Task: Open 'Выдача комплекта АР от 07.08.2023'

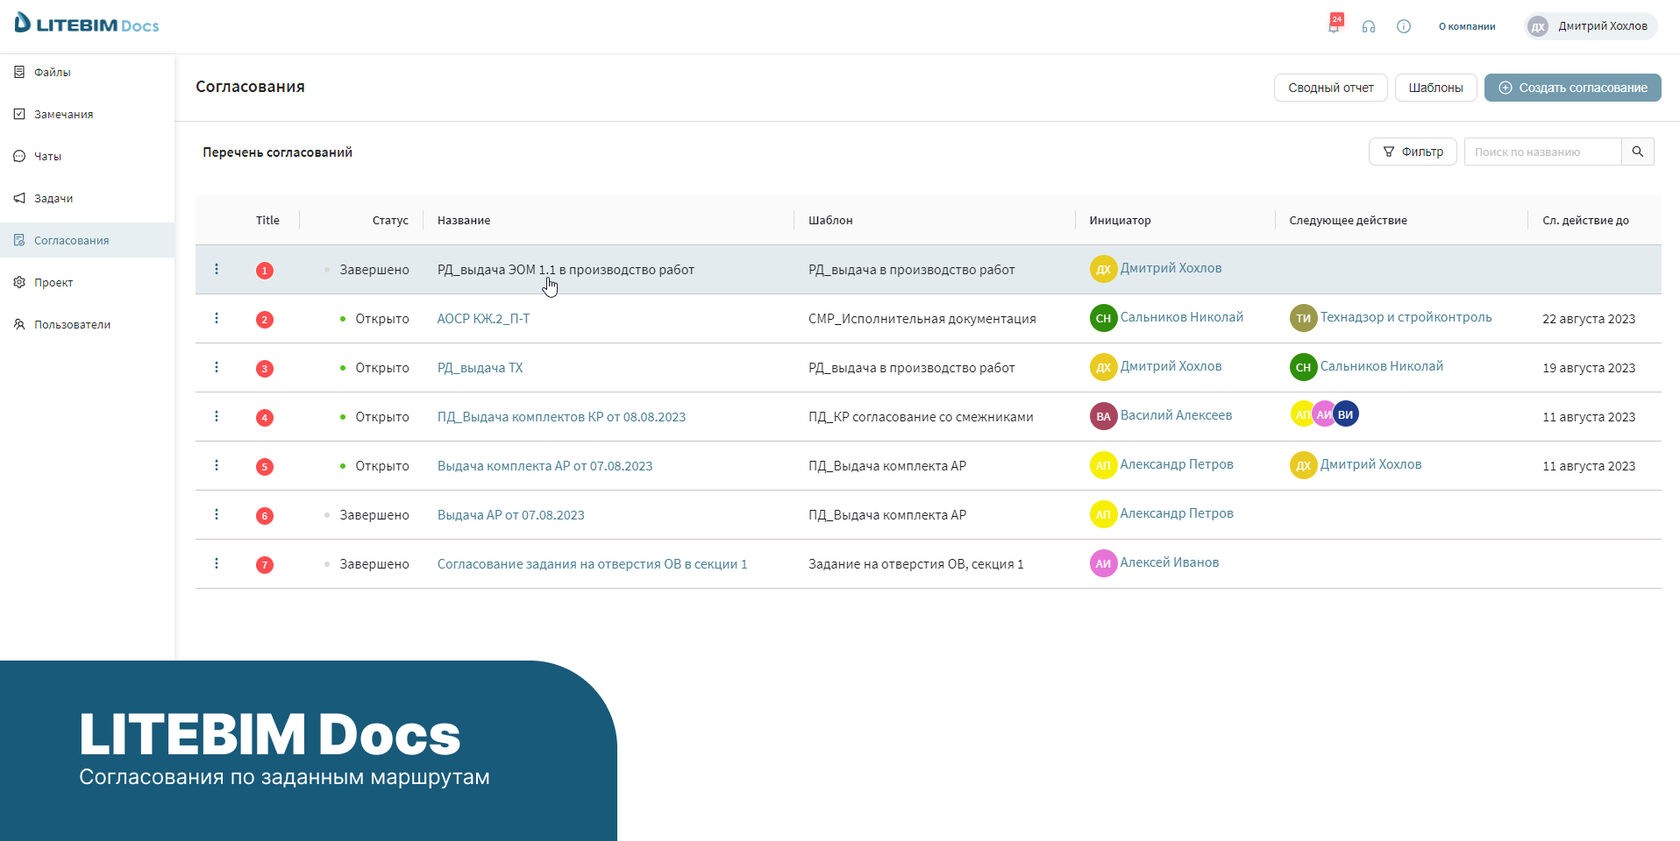Action: 545,466
